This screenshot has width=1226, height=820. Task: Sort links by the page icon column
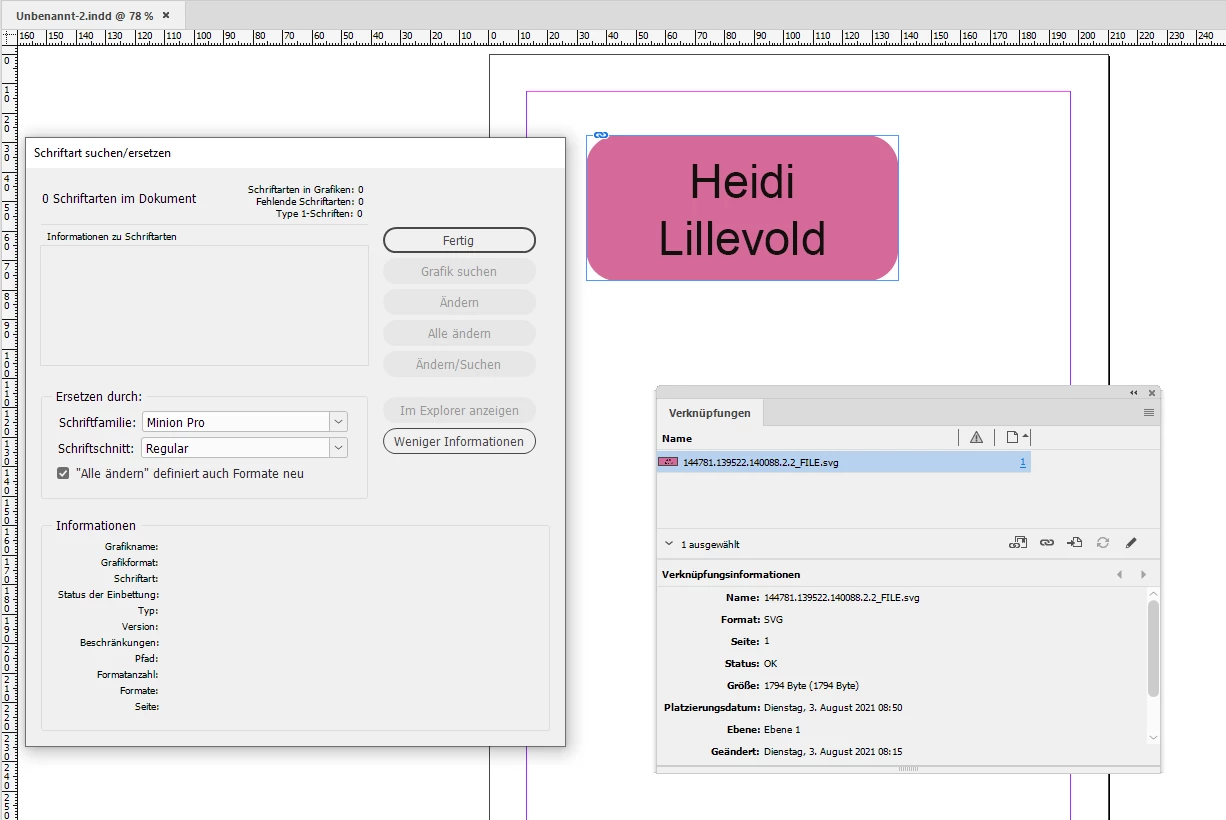click(x=1014, y=437)
